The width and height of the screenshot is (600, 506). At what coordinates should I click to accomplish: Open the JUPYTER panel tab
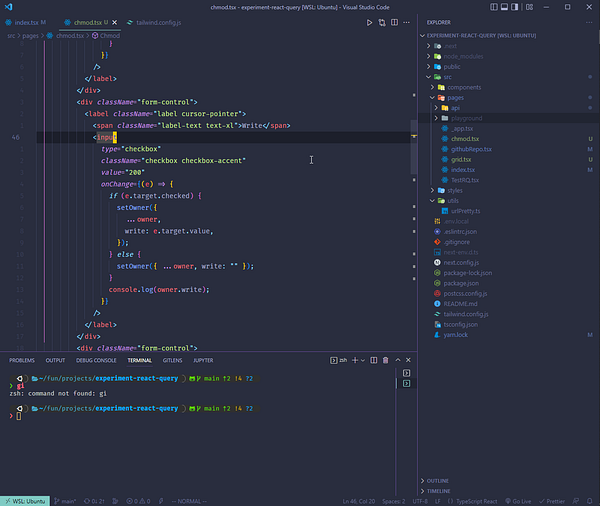click(x=203, y=361)
